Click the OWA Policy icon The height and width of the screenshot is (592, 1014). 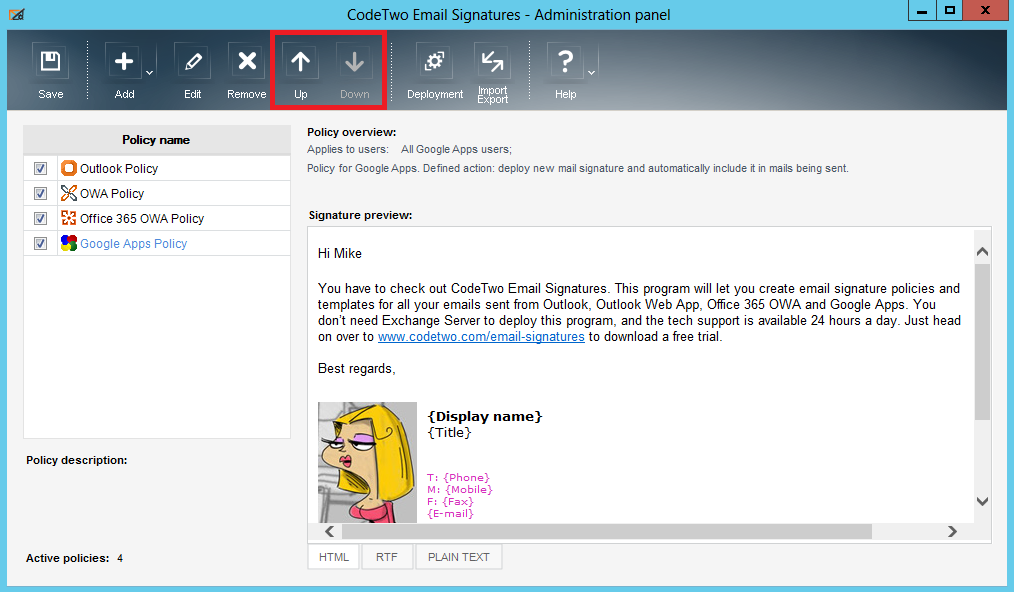(x=69, y=193)
